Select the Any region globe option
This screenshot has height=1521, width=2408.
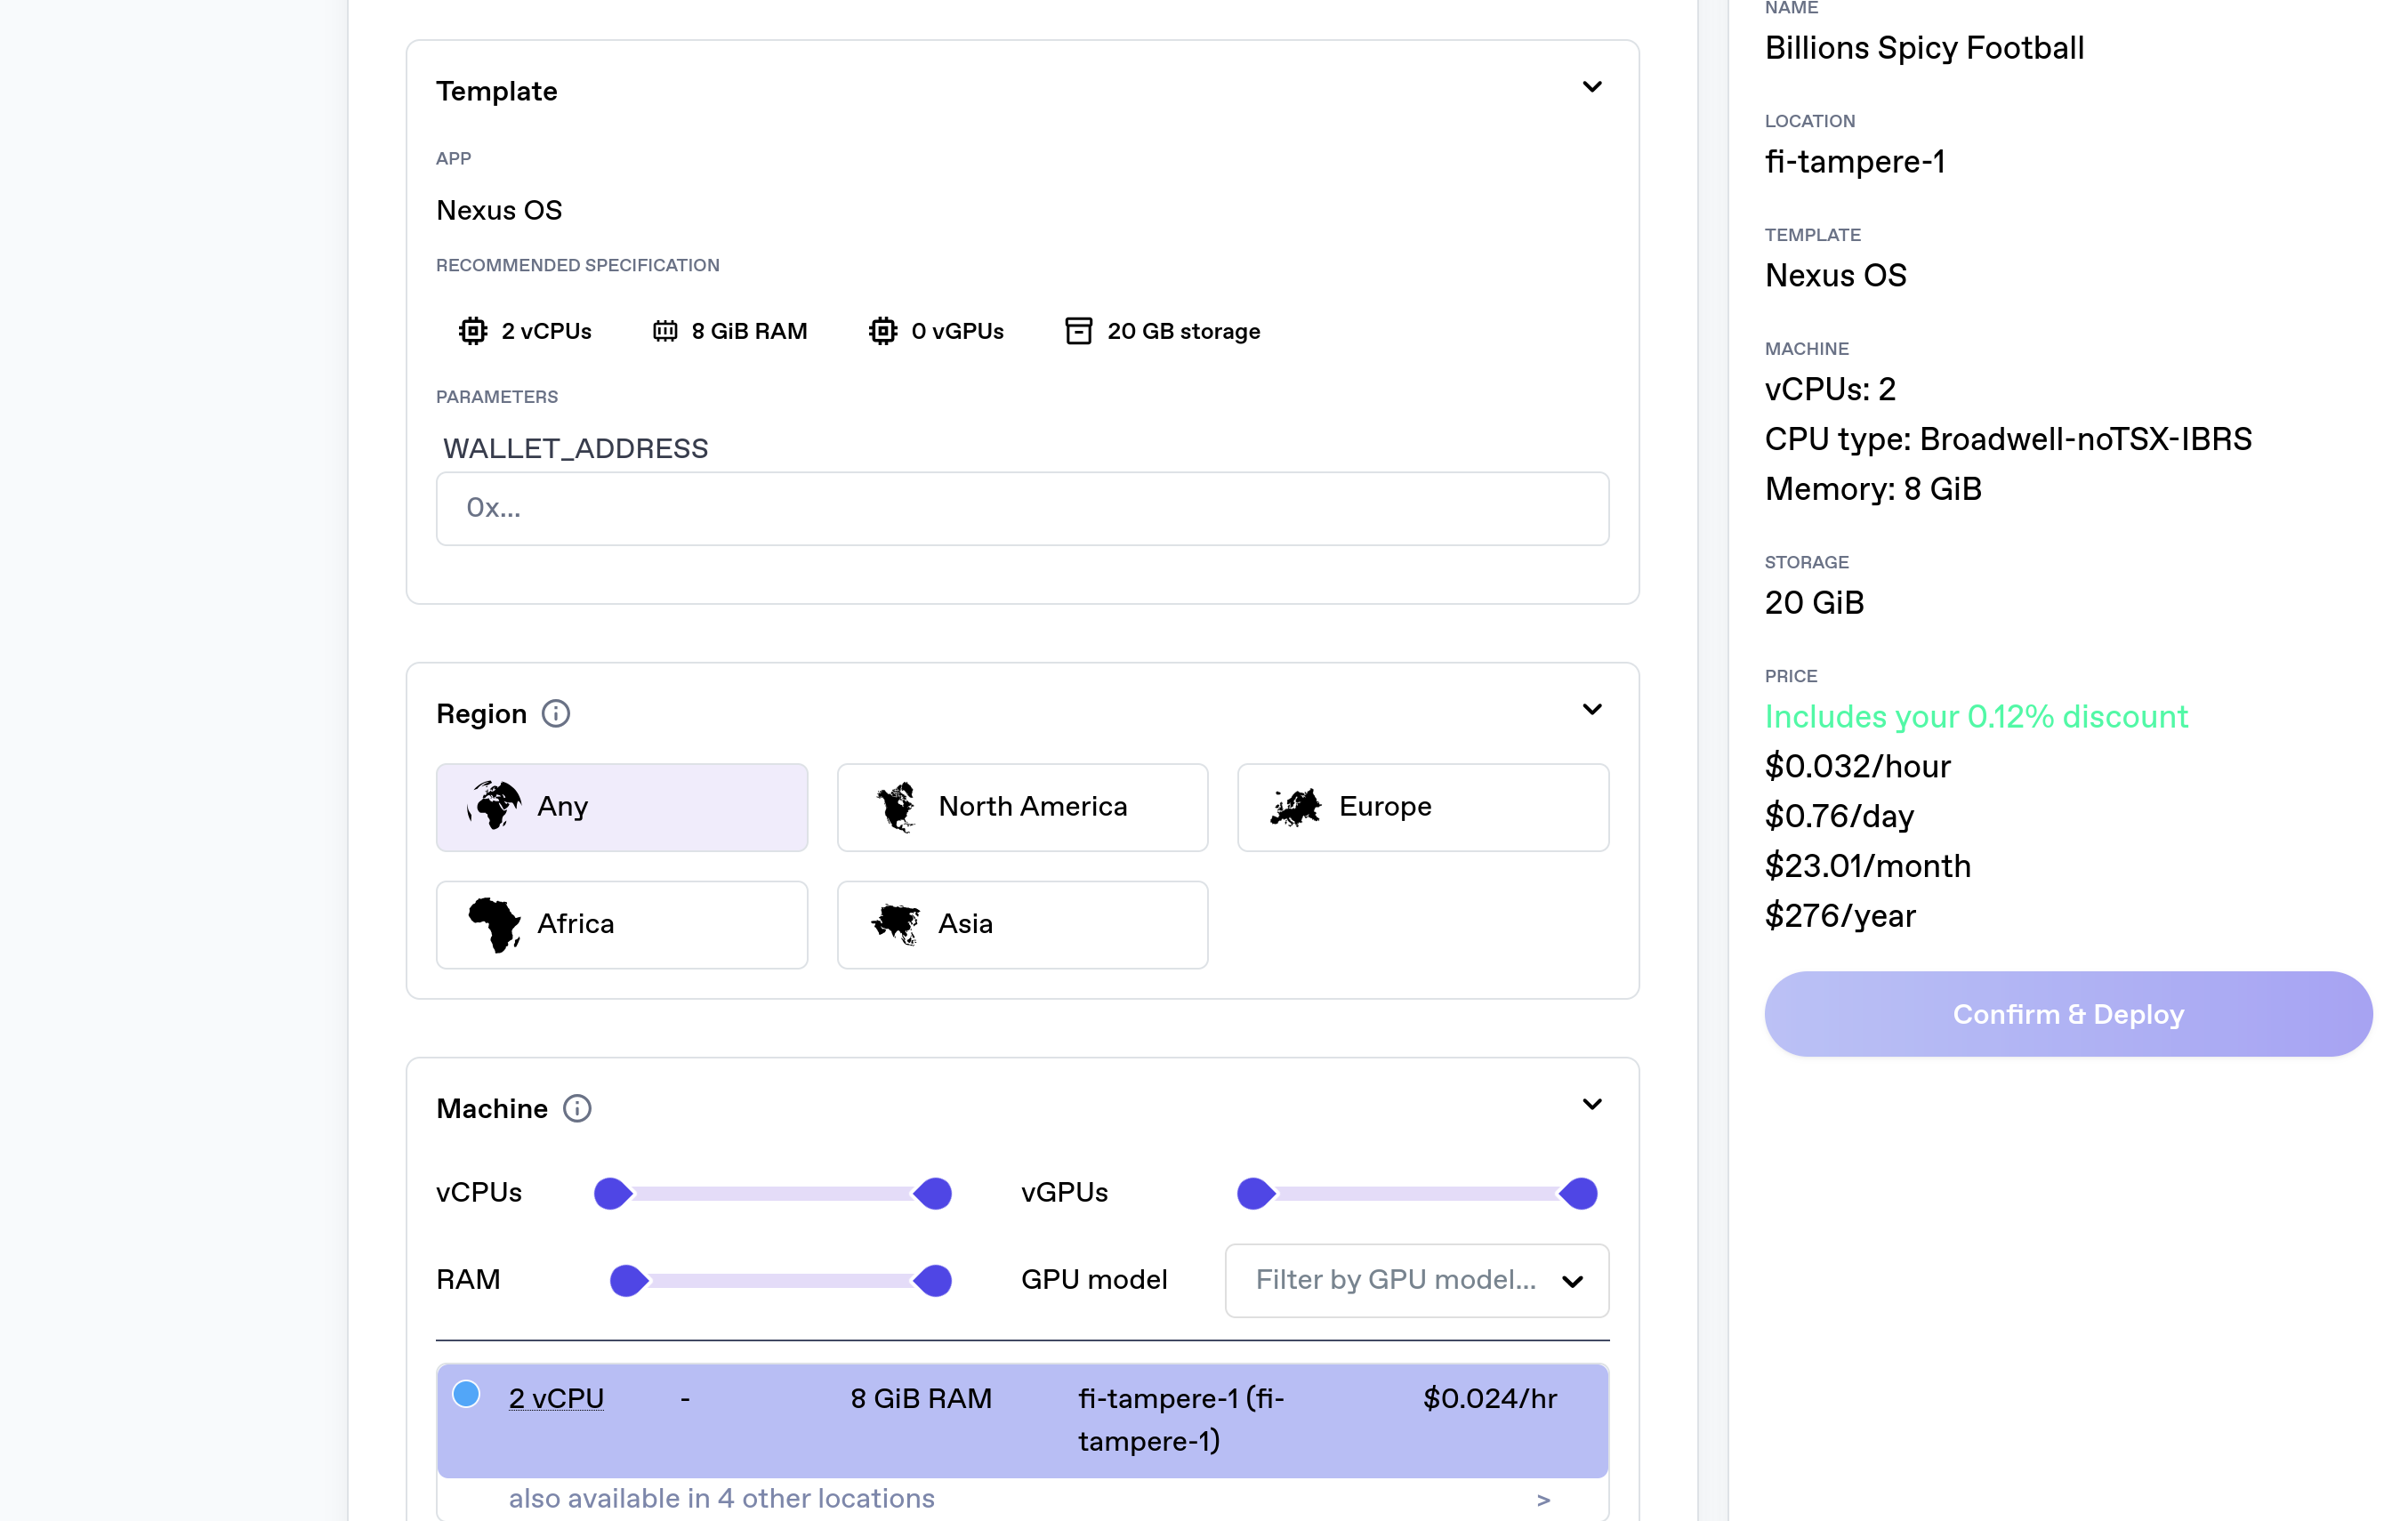click(x=621, y=807)
